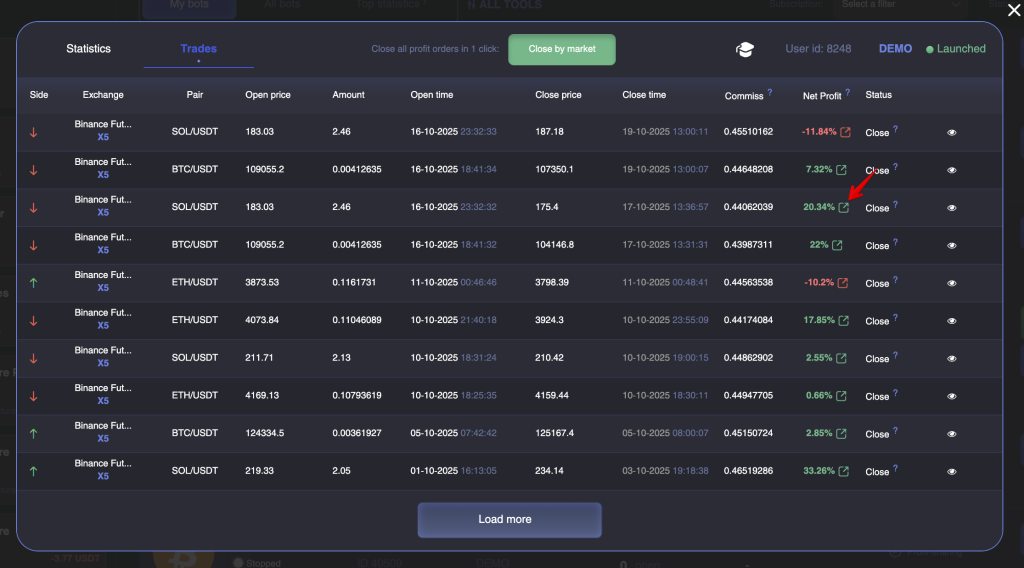Click the Side column header

[x=39, y=95]
